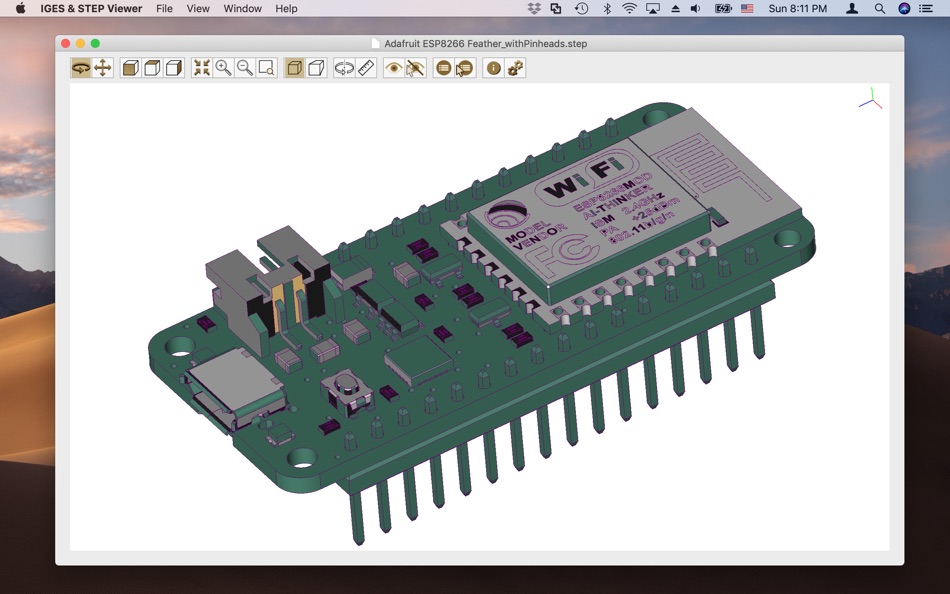Screen dimensions: 950x594
Task: Click the Bluetooth menu bar icon
Action: point(606,8)
